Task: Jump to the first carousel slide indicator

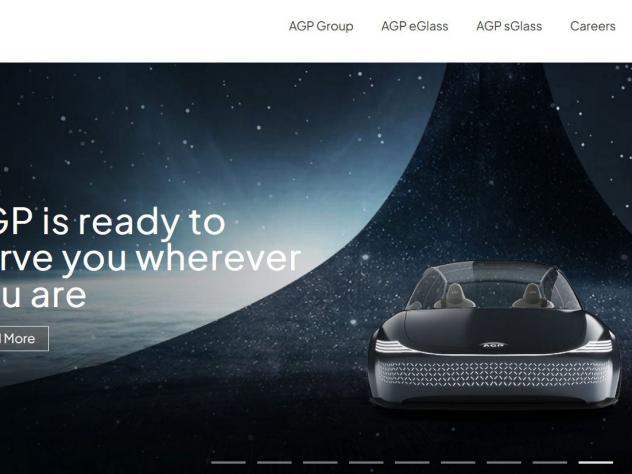Action: (x=228, y=462)
